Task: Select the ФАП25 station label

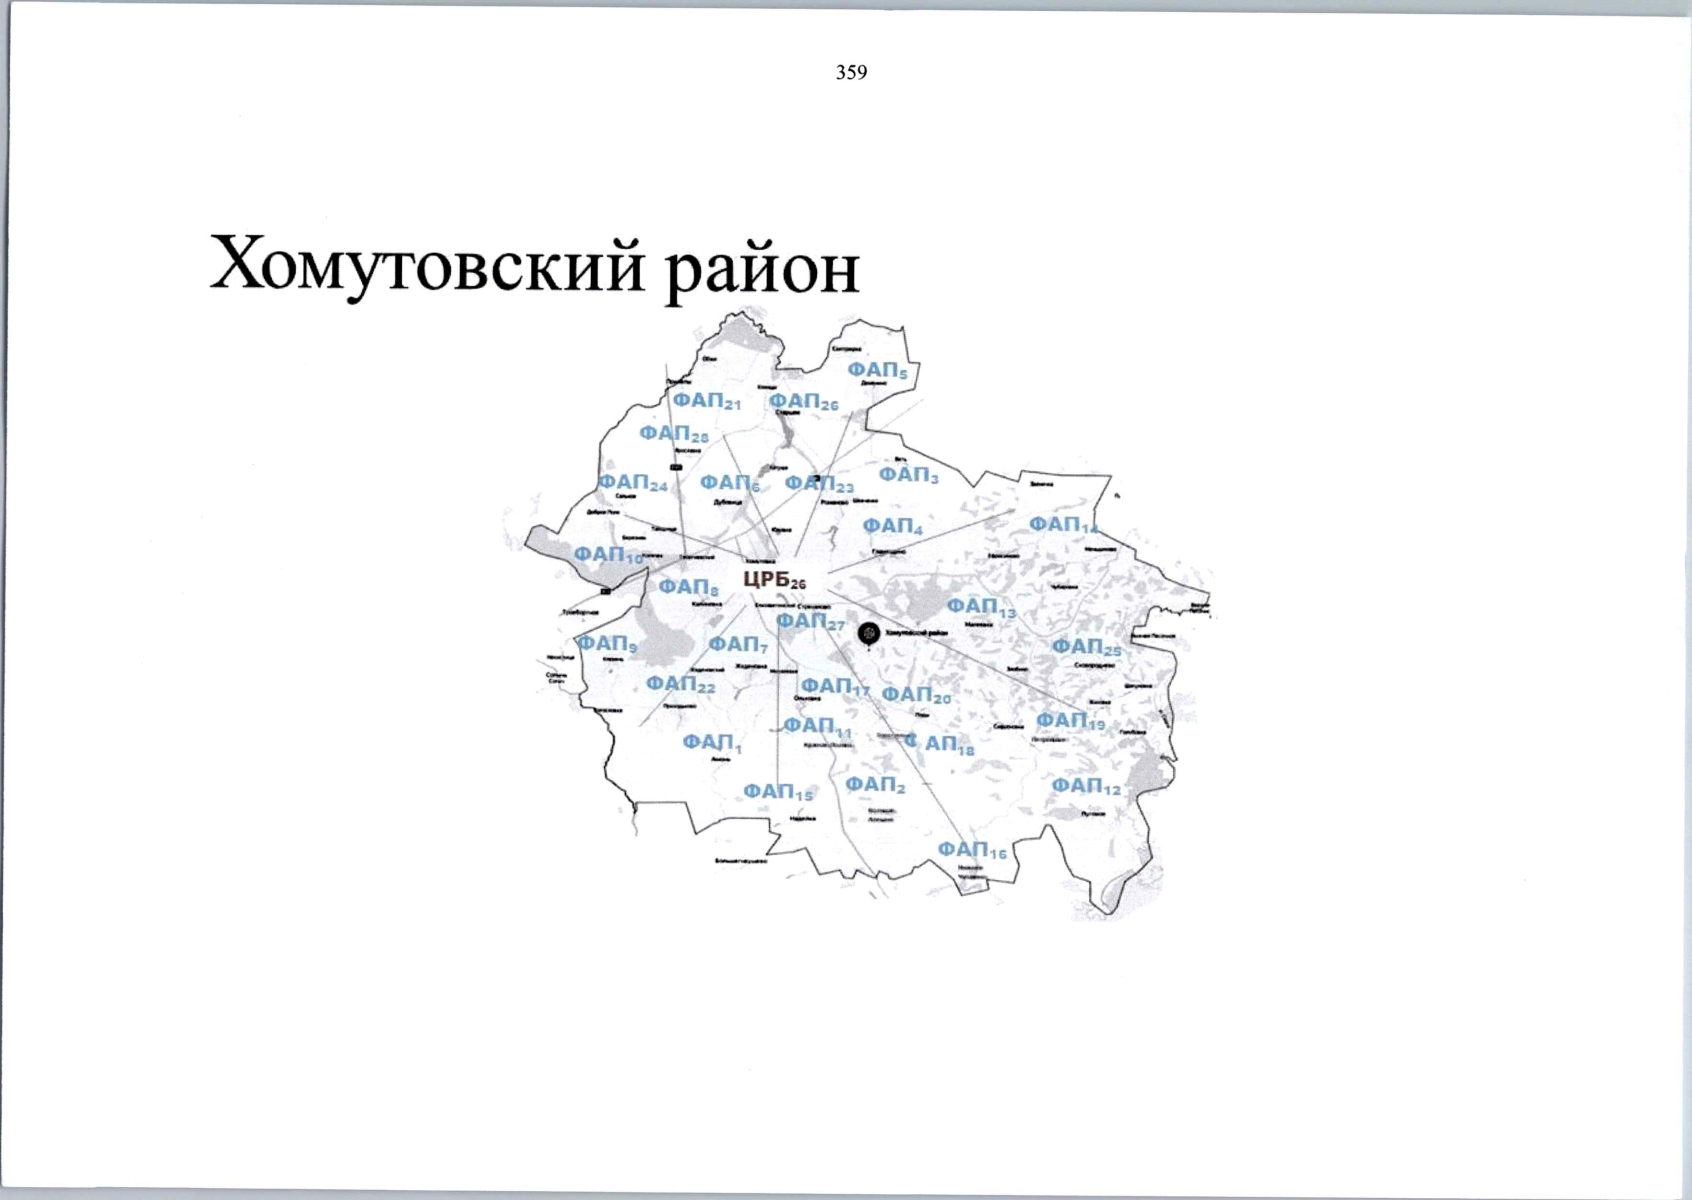Action: pyautogui.click(x=1089, y=647)
